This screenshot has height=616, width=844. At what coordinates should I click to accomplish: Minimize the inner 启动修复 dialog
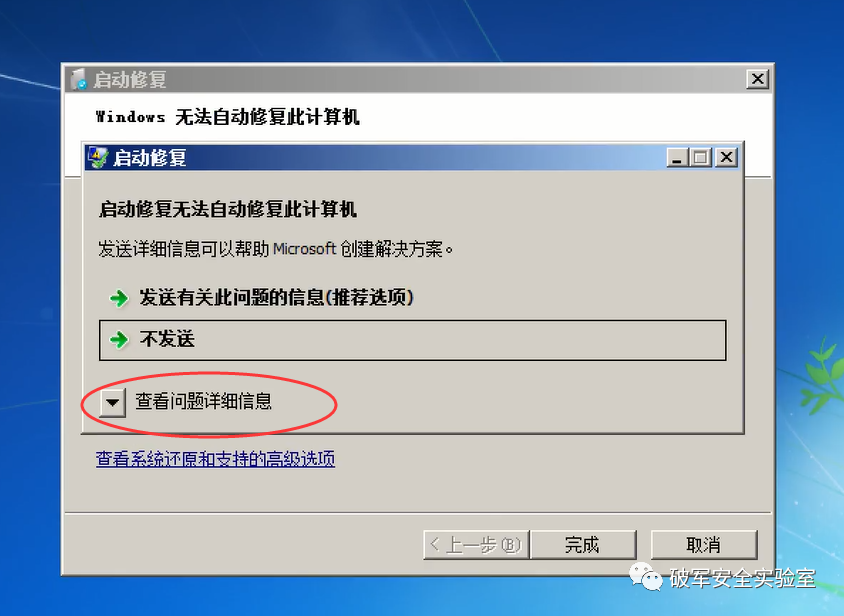[677, 158]
